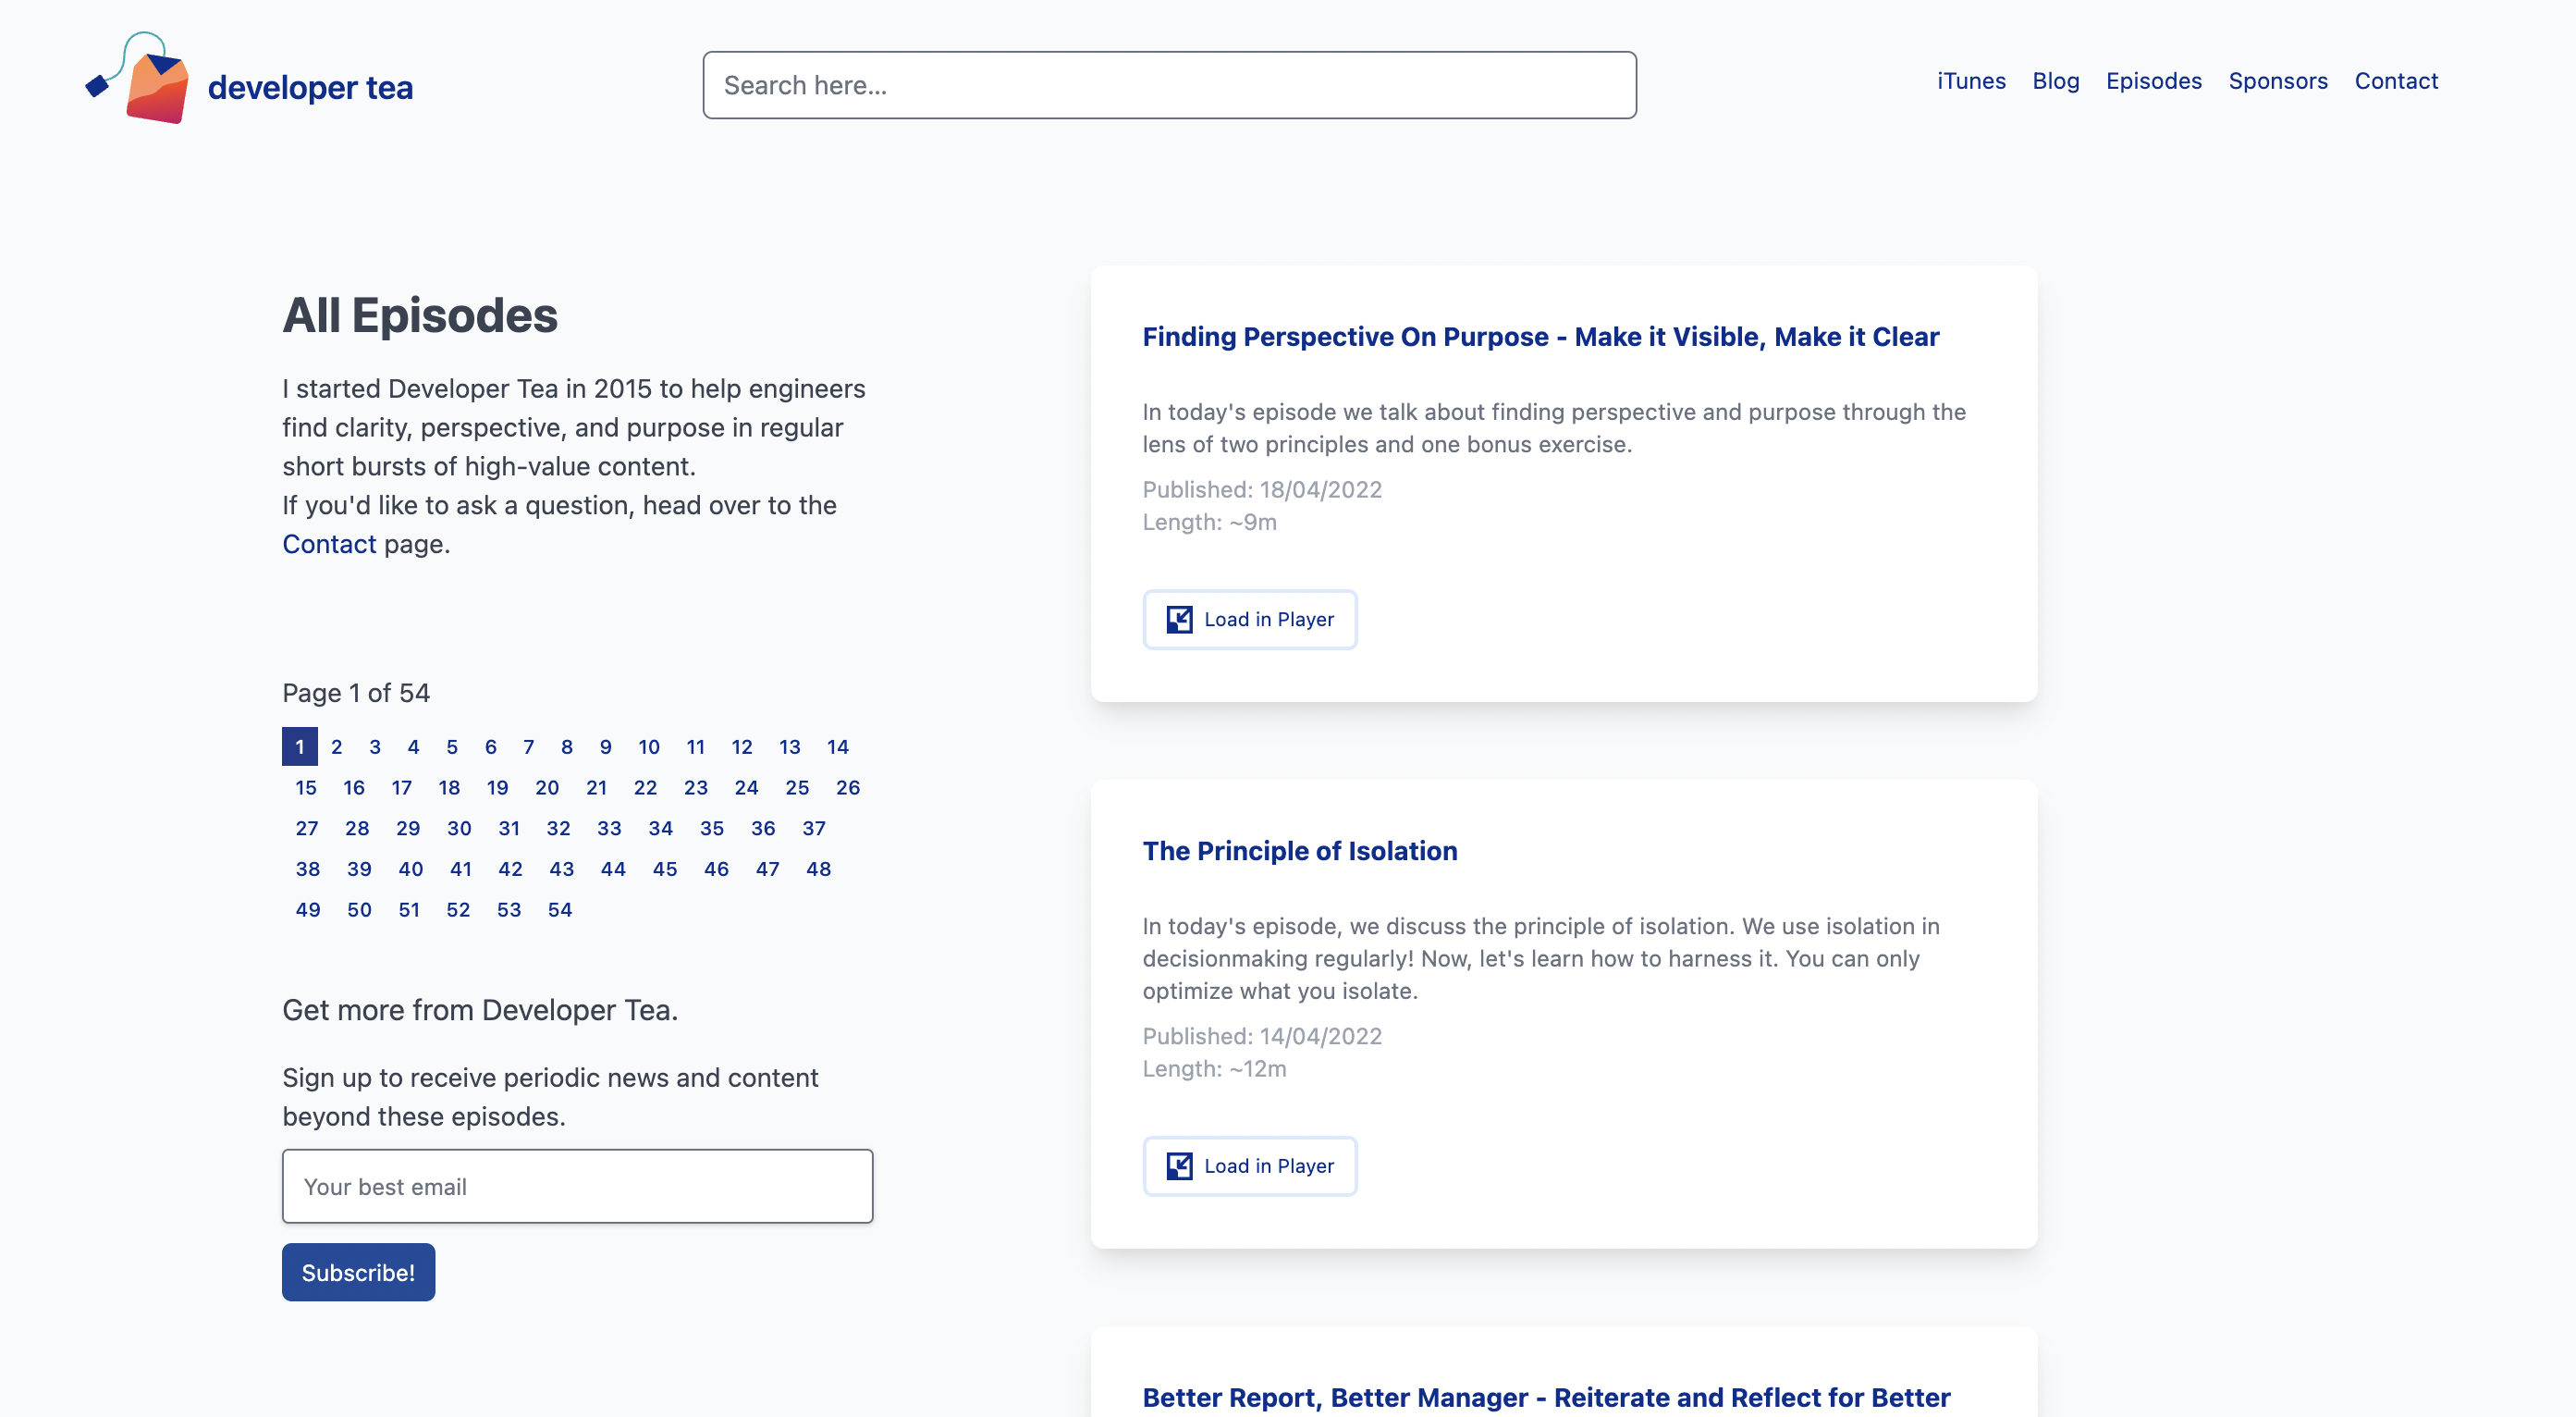Navigate to page 15 of episodes
Image resolution: width=2576 pixels, height=1417 pixels.
click(x=305, y=787)
